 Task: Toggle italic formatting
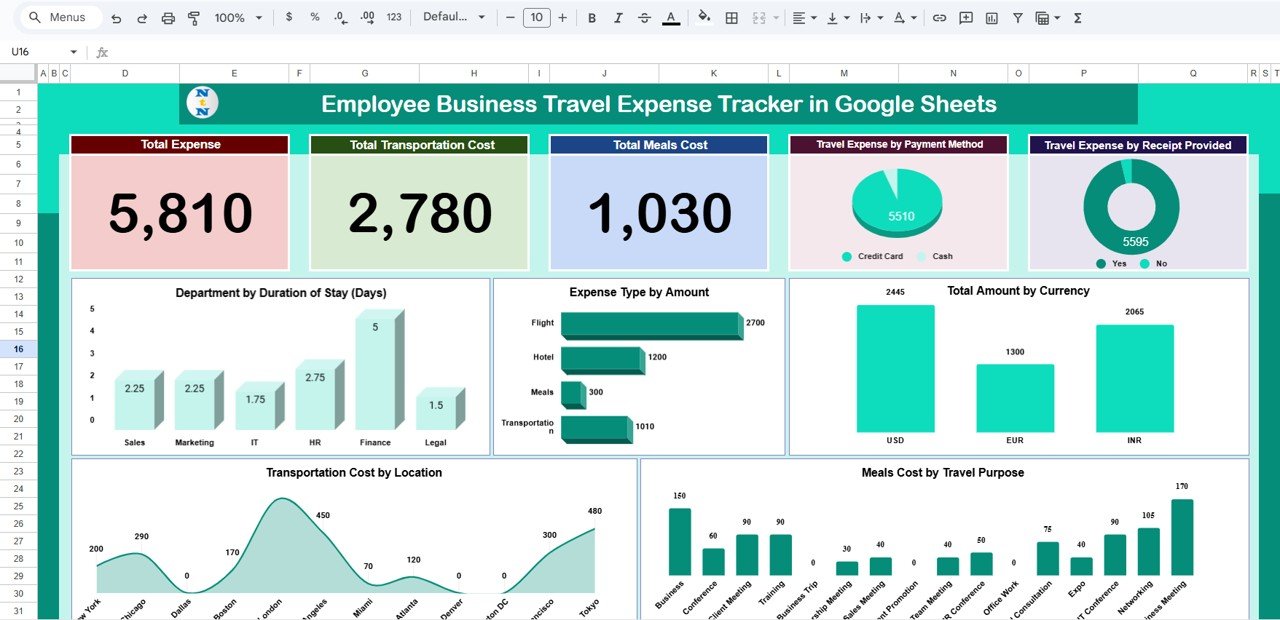click(618, 18)
